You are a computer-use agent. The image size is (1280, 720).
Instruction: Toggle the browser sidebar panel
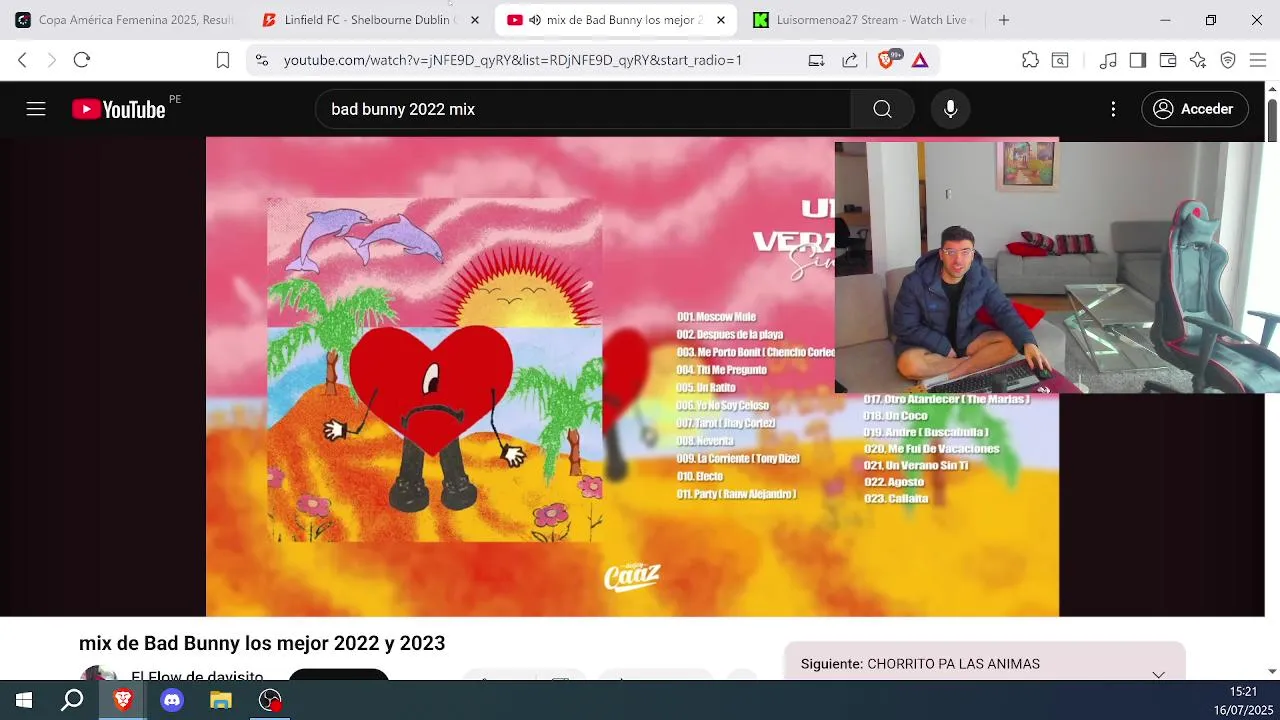tap(1138, 60)
